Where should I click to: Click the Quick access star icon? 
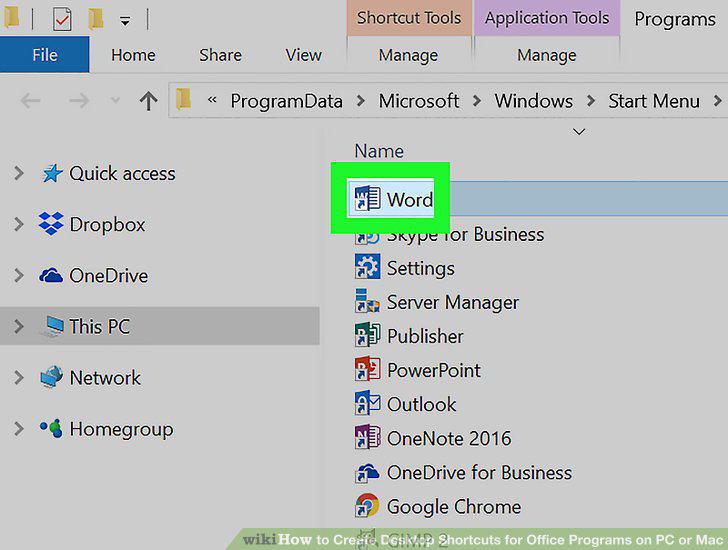point(52,173)
